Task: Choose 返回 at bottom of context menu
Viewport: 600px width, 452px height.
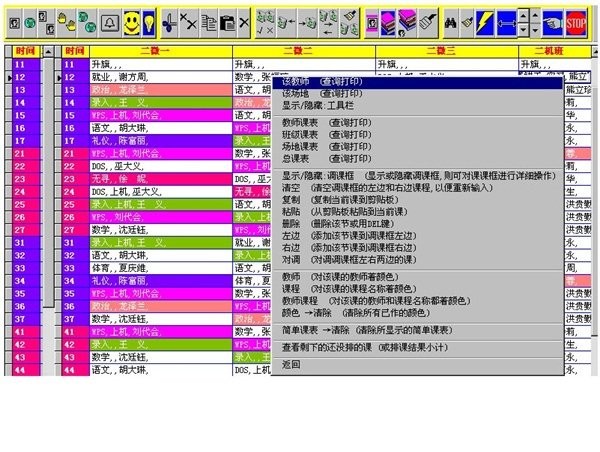Action: (292, 365)
